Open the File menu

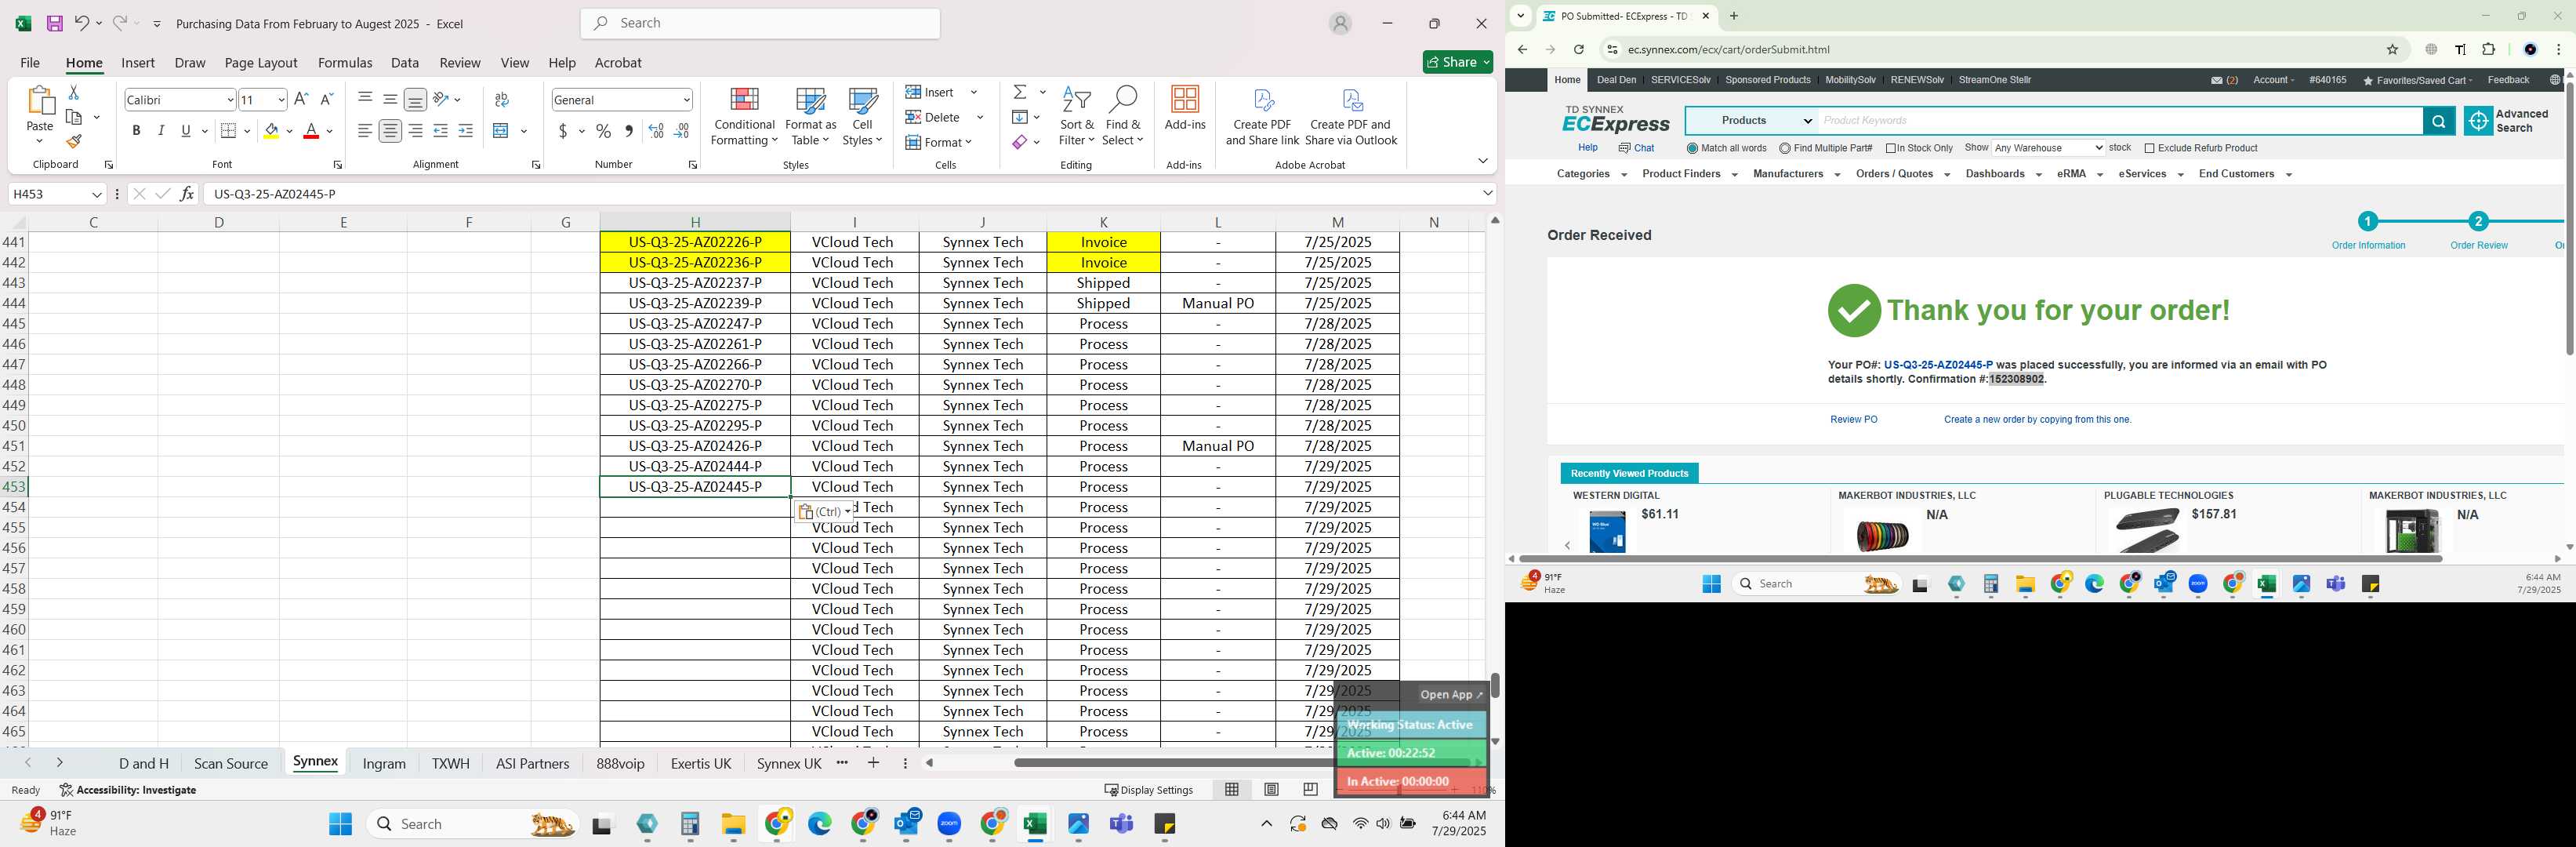30,63
